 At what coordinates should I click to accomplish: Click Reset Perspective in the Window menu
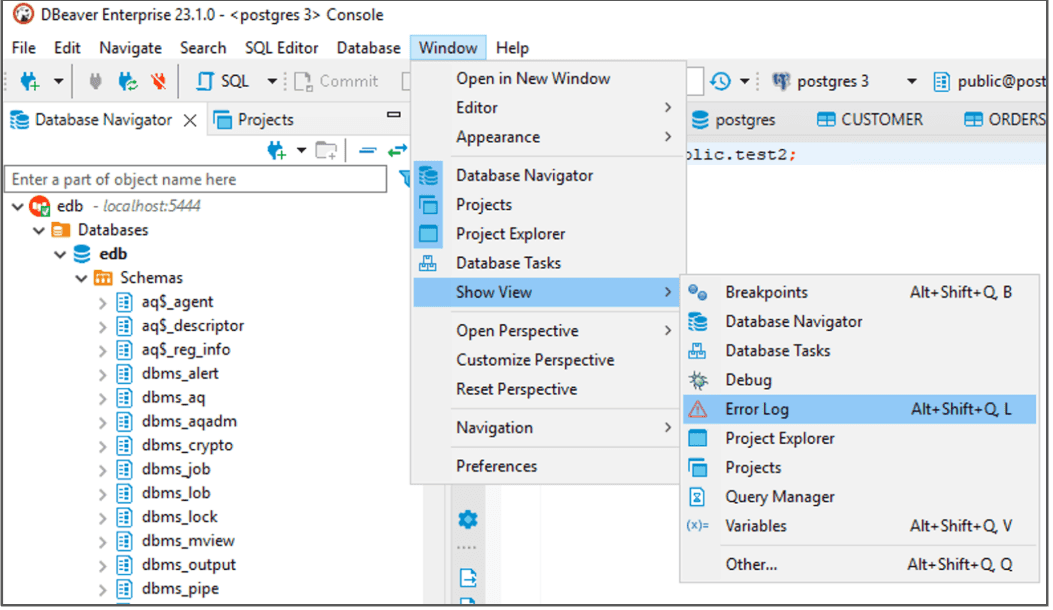(x=514, y=389)
